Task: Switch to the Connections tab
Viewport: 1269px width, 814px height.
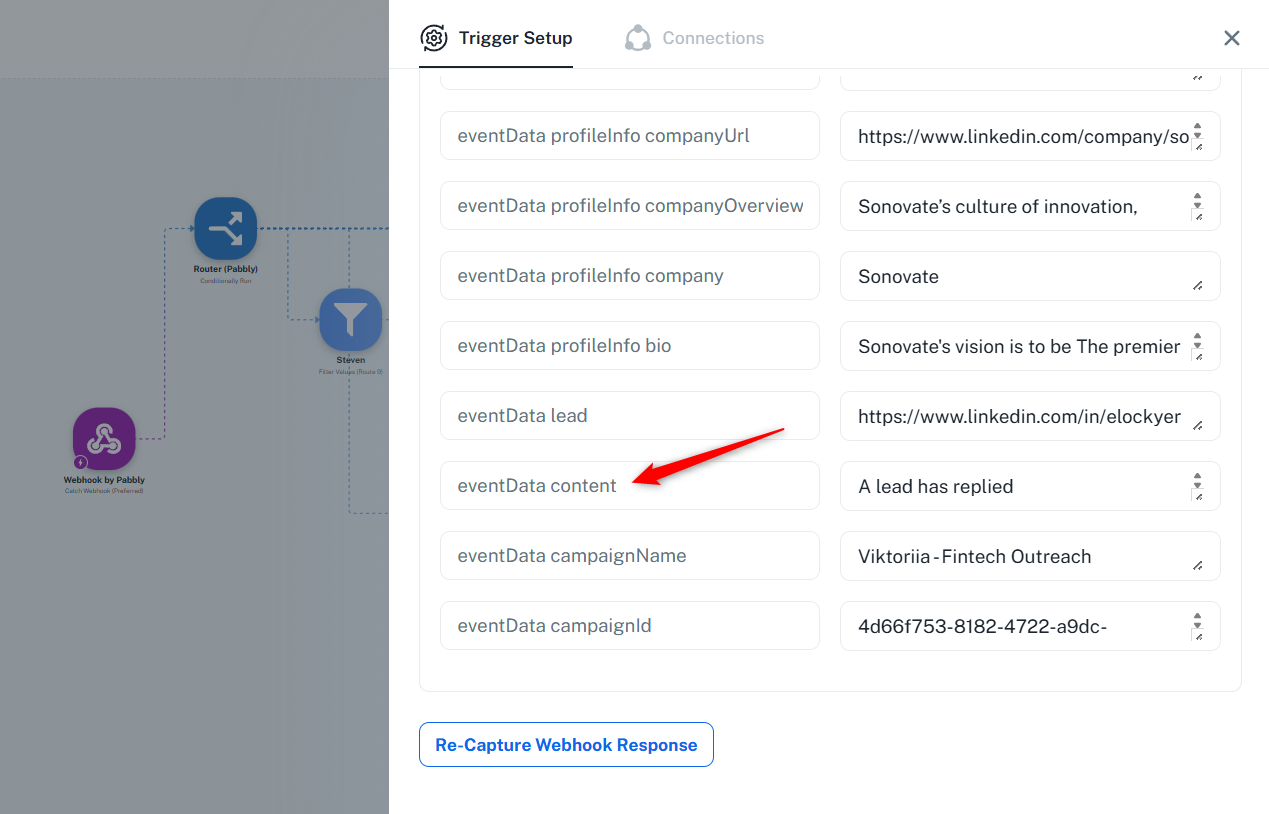Action: point(712,38)
